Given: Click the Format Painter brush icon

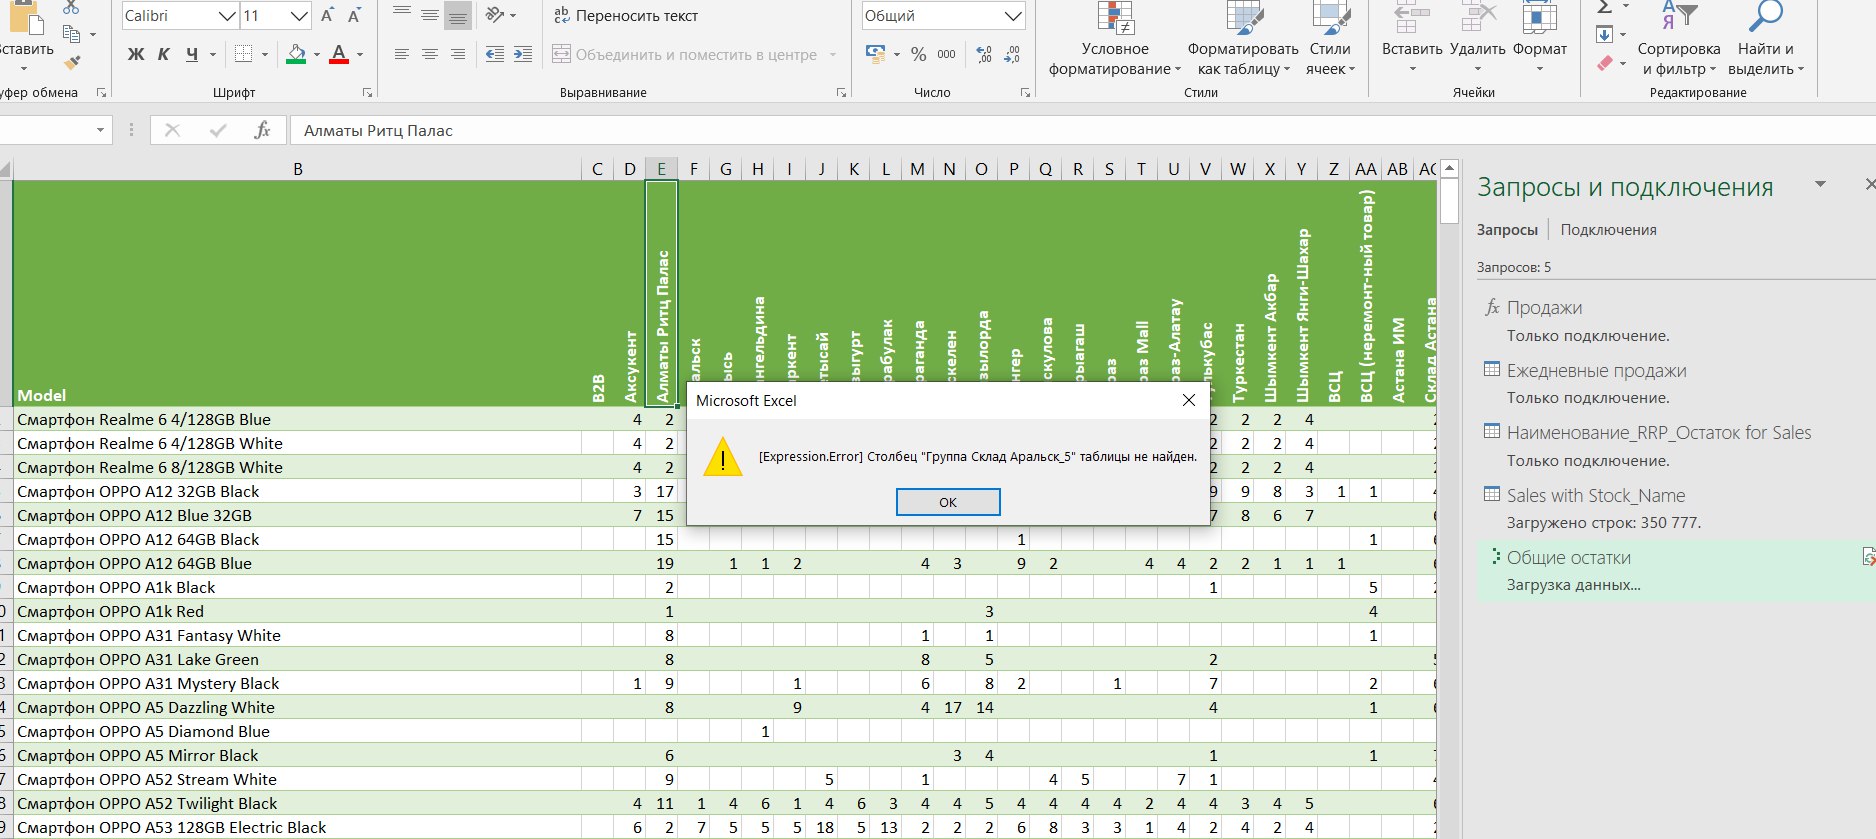Looking at the screenshot, I should 71,62.
